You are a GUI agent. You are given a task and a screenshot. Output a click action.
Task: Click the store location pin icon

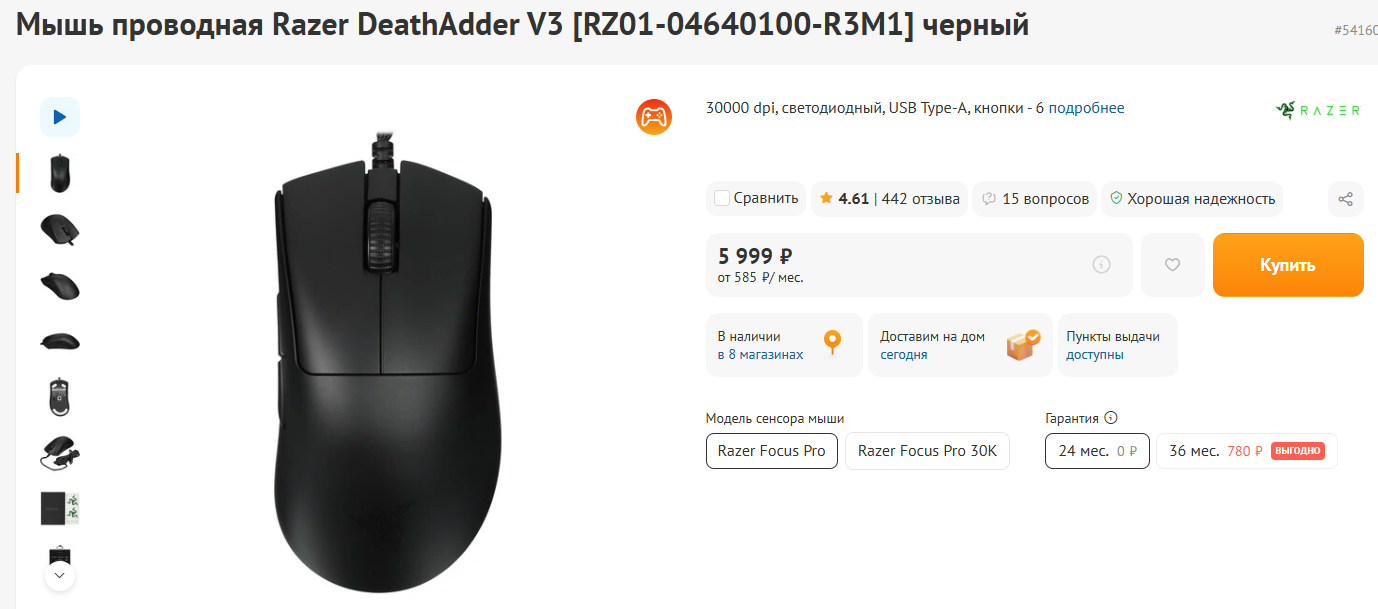coord(832,344)
